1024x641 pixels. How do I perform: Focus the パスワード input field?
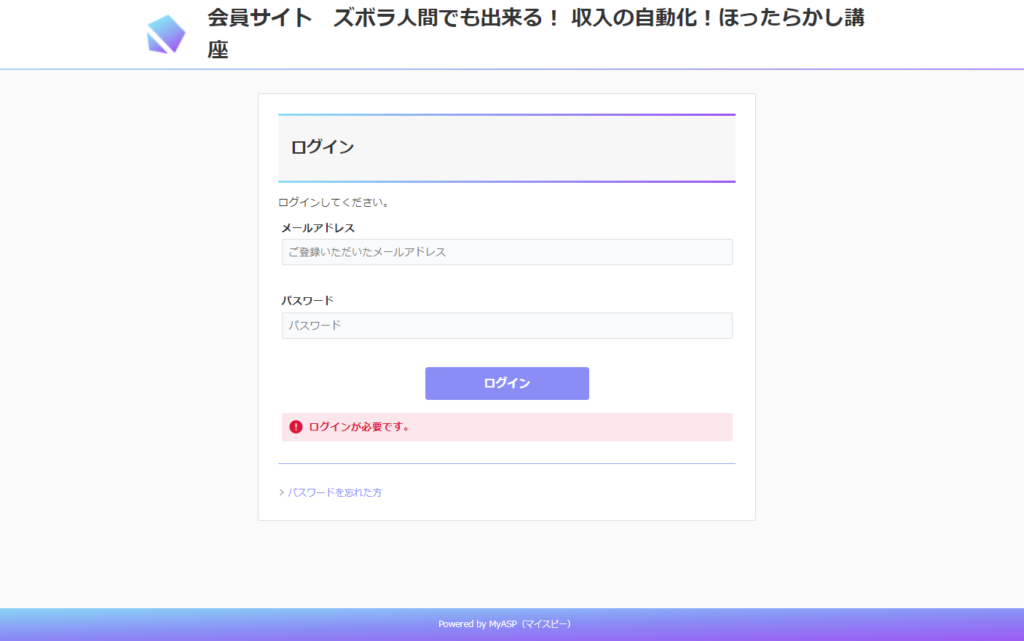coord(507,326)
